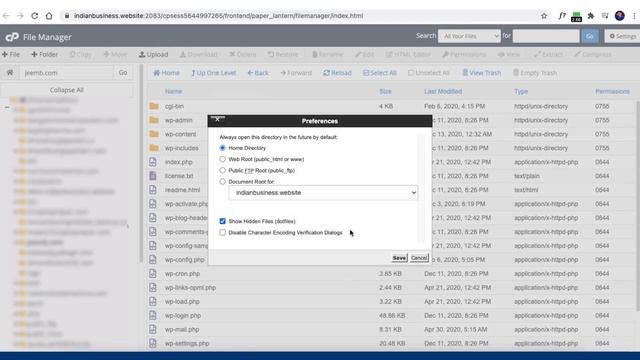640x360 pixels.
Task: Sort by Size column header
Action: tap(385, 91)
